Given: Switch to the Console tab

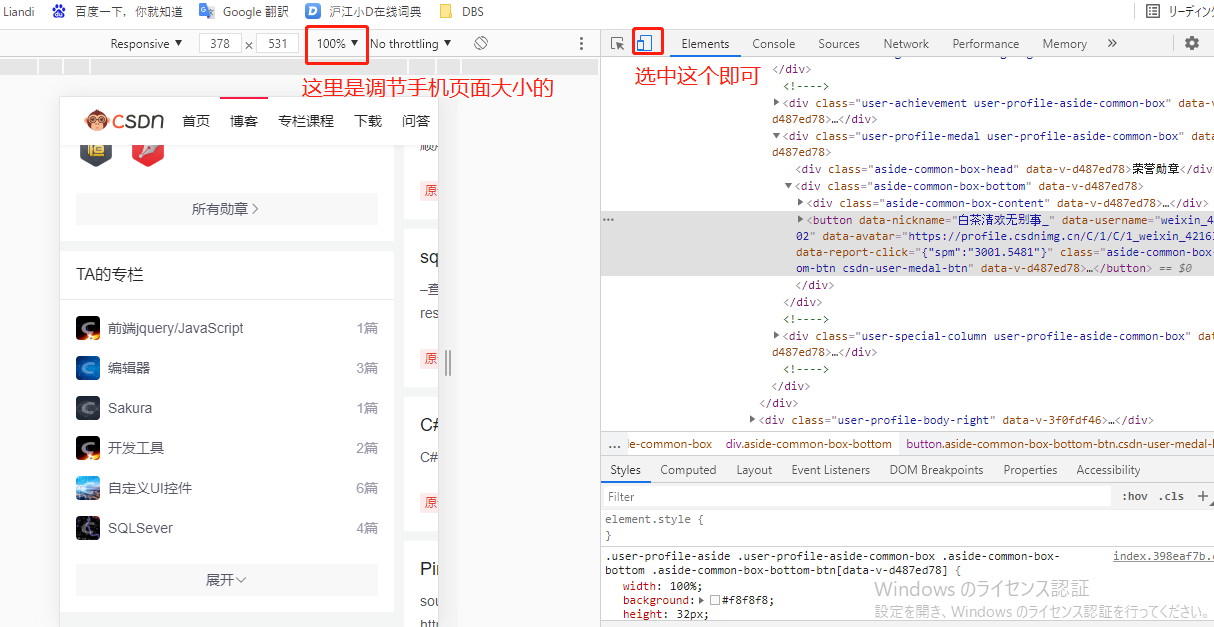Looking at the screenshot, I should click(773, 44).
